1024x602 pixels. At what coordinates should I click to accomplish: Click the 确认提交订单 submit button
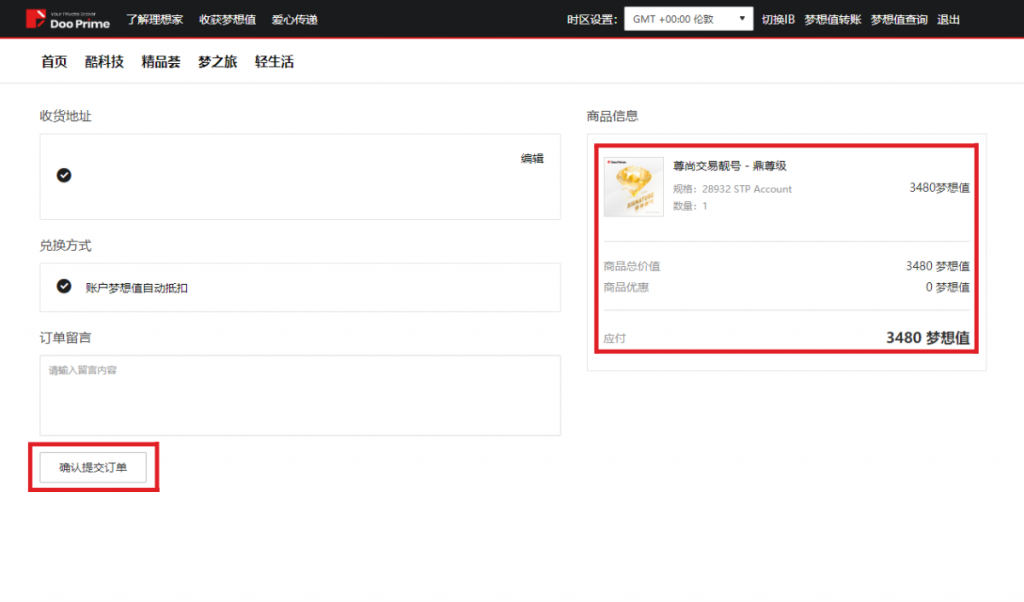coord(93,467)
